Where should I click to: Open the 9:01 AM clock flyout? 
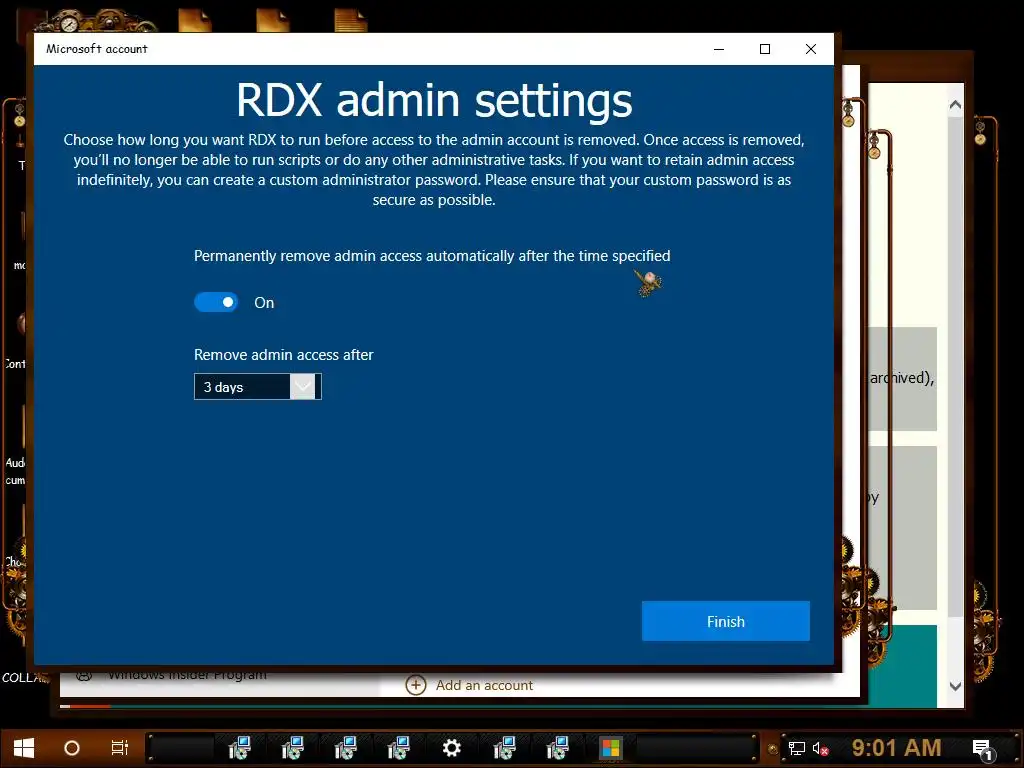click(896, 748)
